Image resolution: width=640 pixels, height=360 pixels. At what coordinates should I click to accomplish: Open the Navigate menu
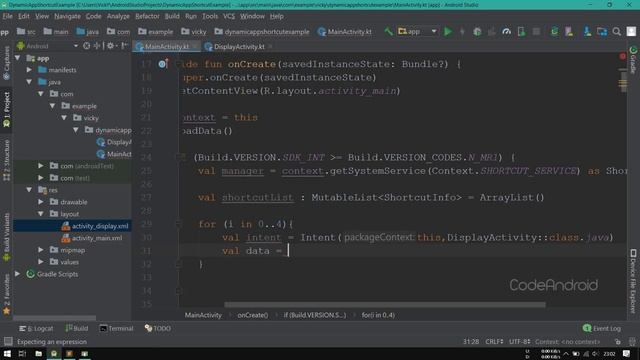tap(67, 16)
